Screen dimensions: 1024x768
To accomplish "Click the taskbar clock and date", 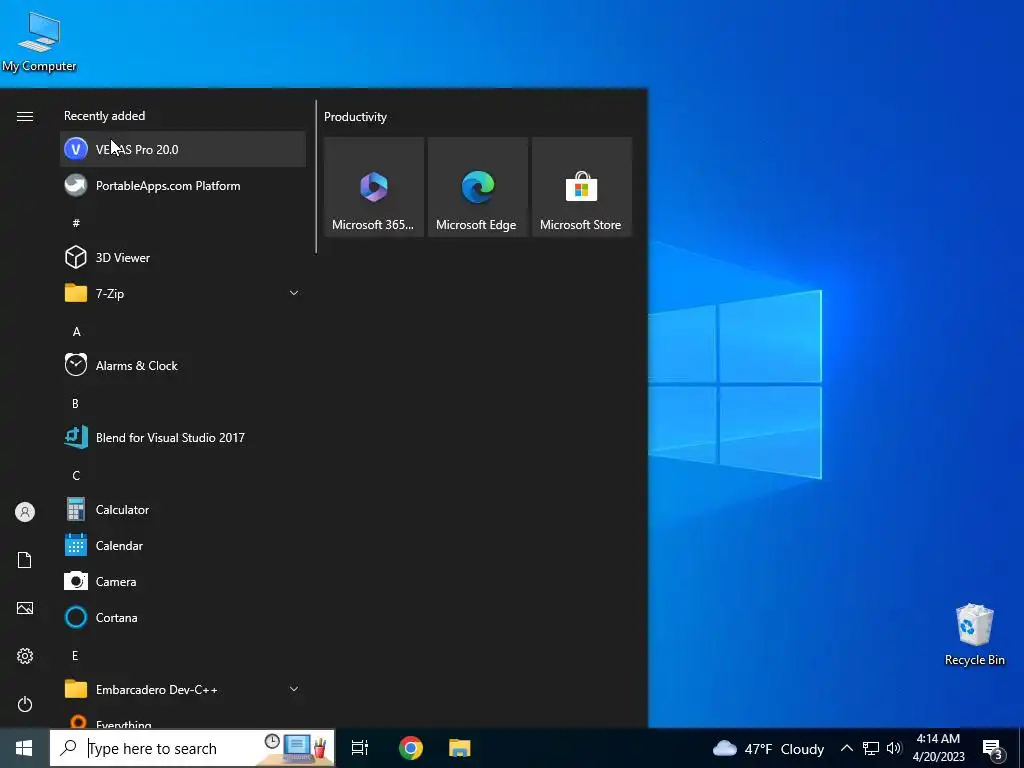I will [938, 748].
